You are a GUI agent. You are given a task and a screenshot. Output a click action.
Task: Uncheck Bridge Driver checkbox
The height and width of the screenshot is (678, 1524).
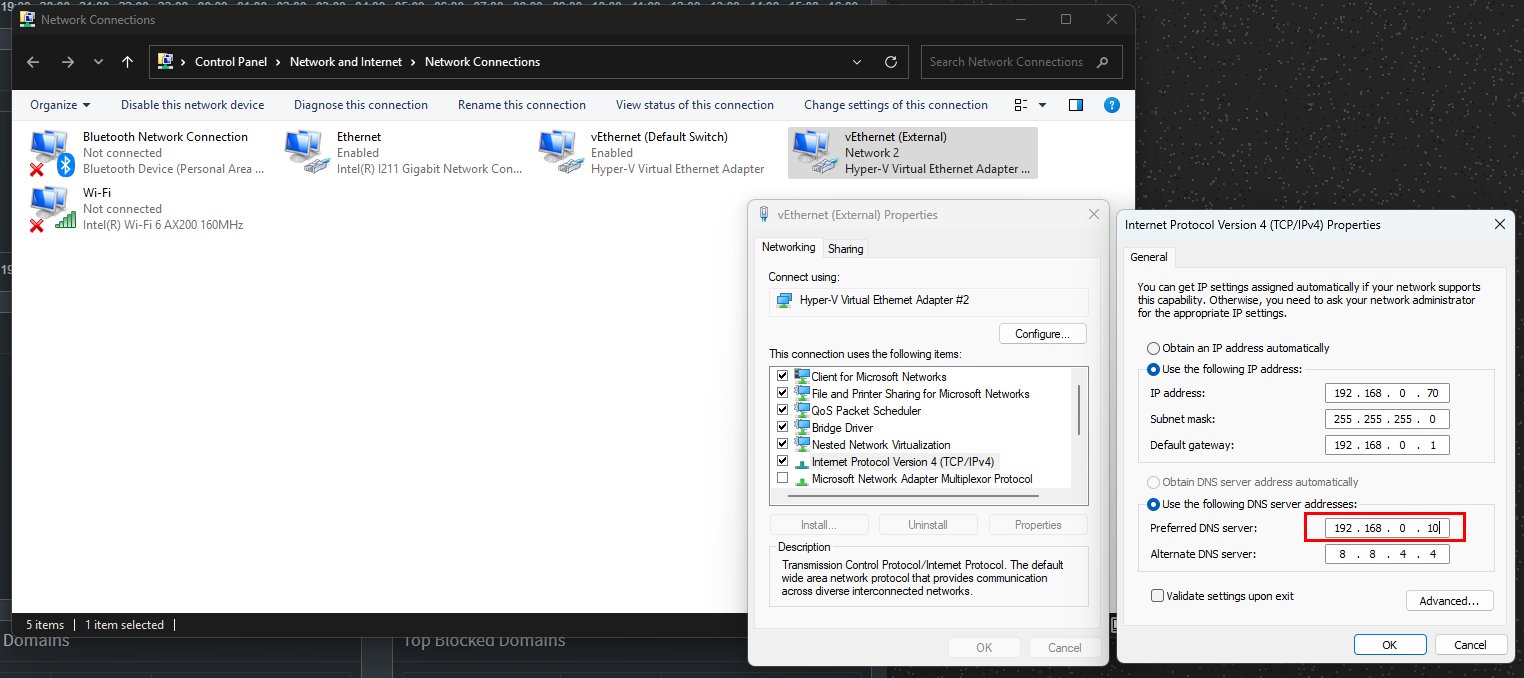click(783, 427)
